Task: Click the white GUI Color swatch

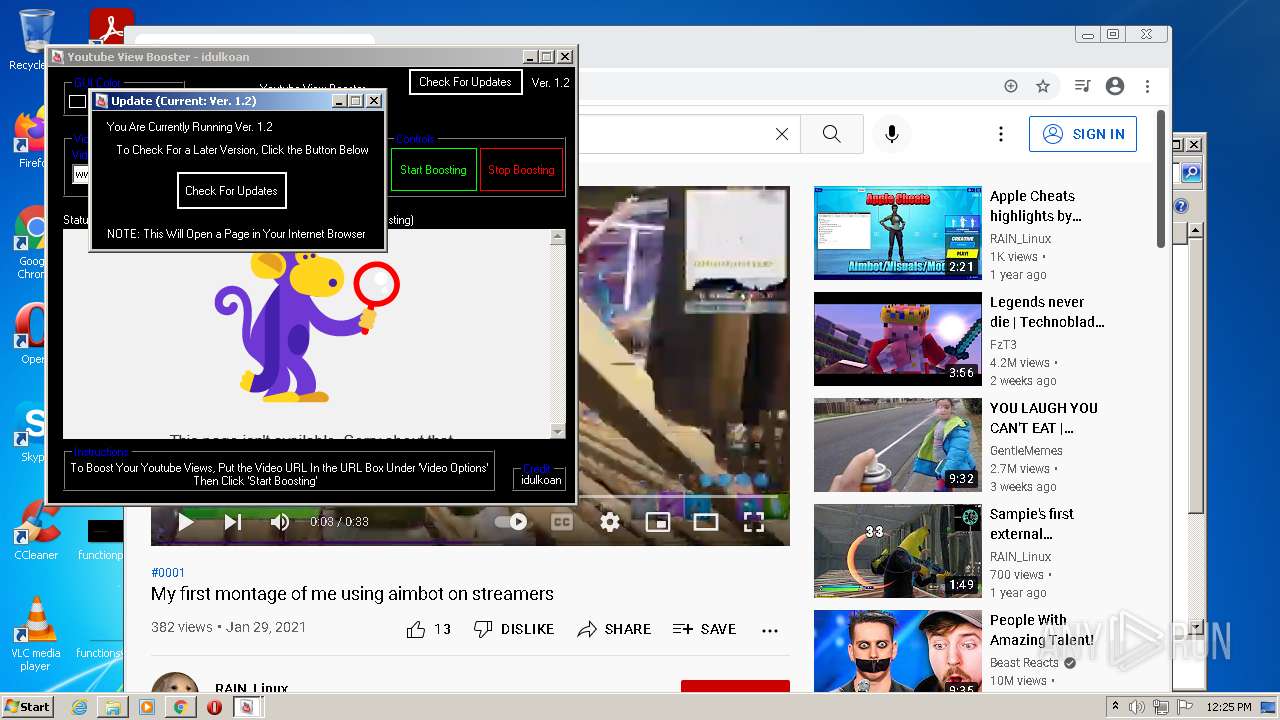Action: tap(77, 101)
